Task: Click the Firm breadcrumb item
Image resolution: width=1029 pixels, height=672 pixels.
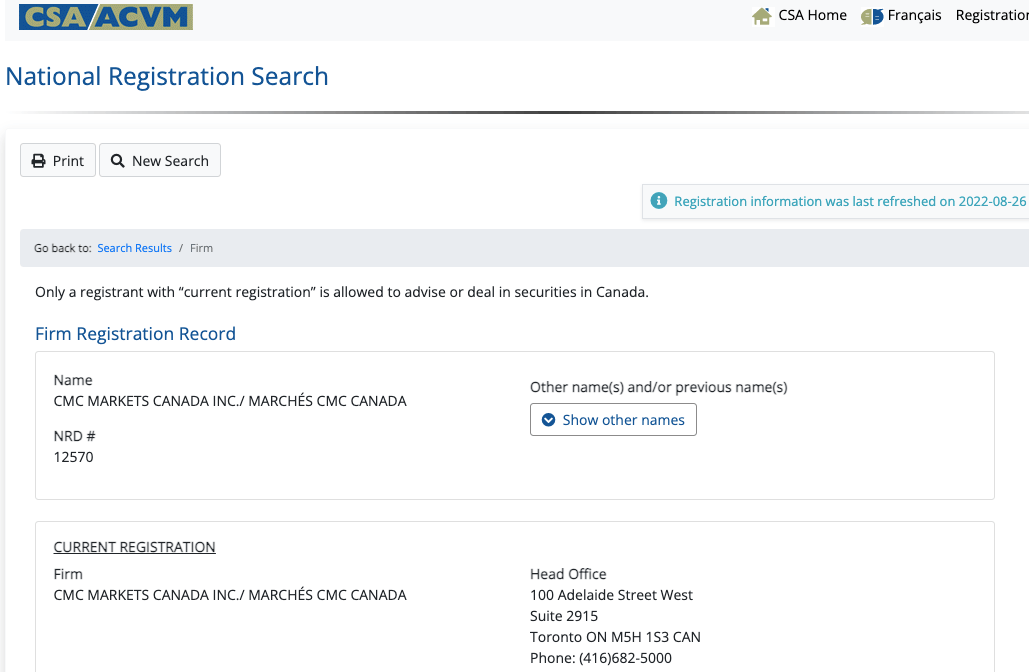Action: pos(201,248)
